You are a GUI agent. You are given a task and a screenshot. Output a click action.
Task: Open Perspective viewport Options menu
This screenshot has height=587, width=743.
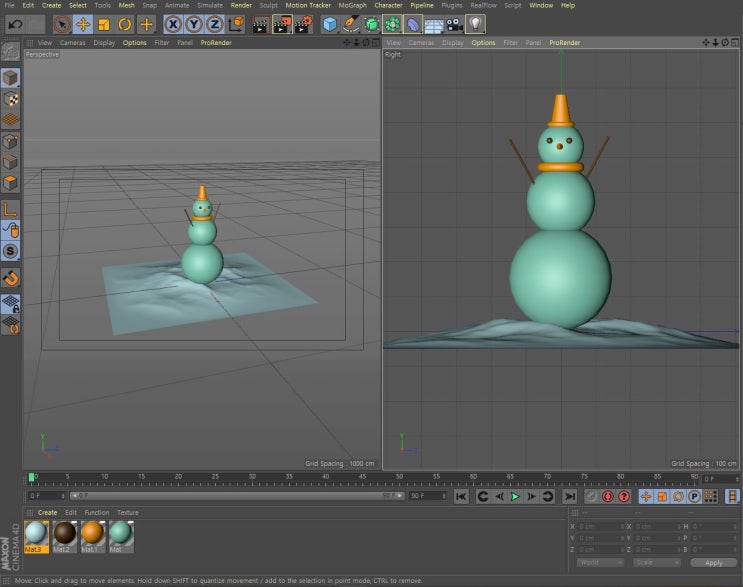click(135, 43)
